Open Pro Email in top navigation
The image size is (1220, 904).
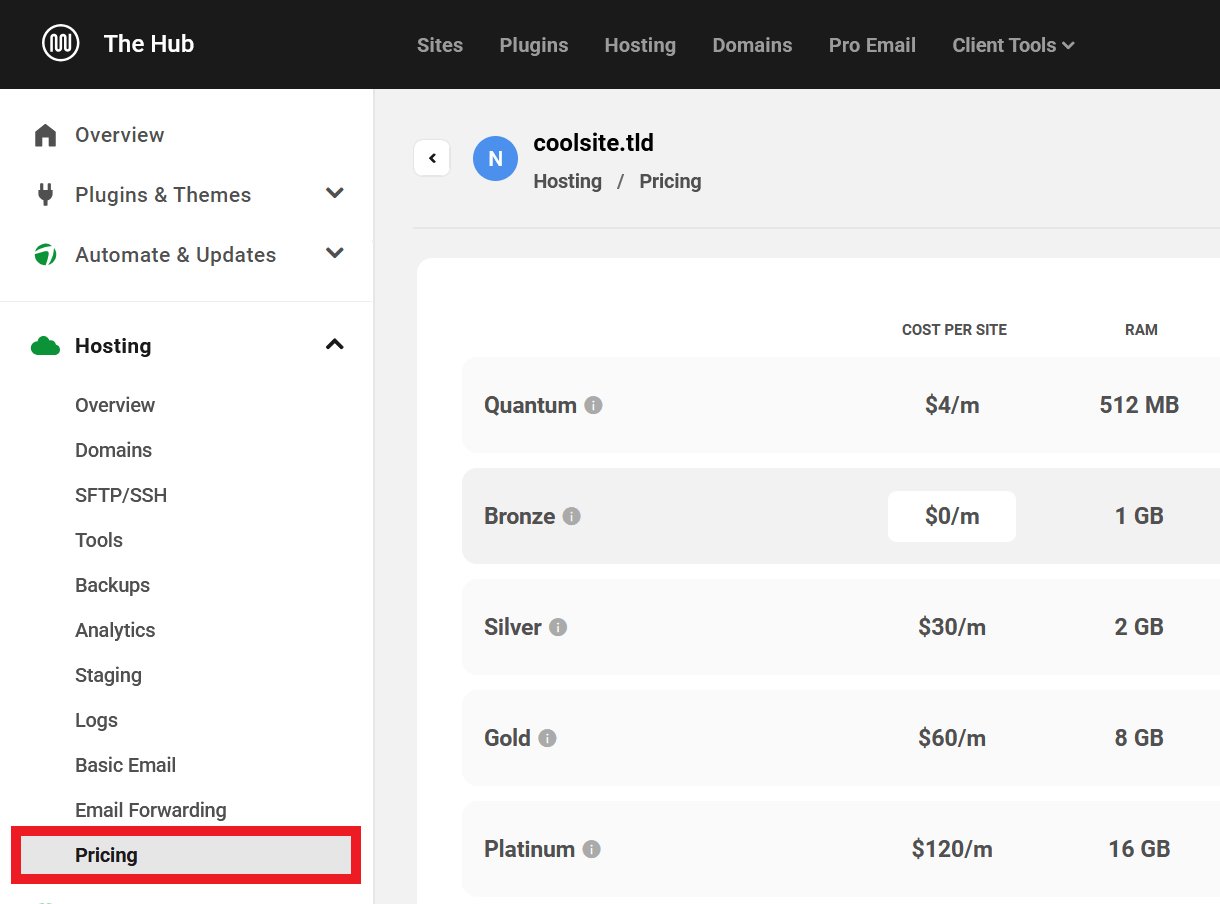point(872,45)
